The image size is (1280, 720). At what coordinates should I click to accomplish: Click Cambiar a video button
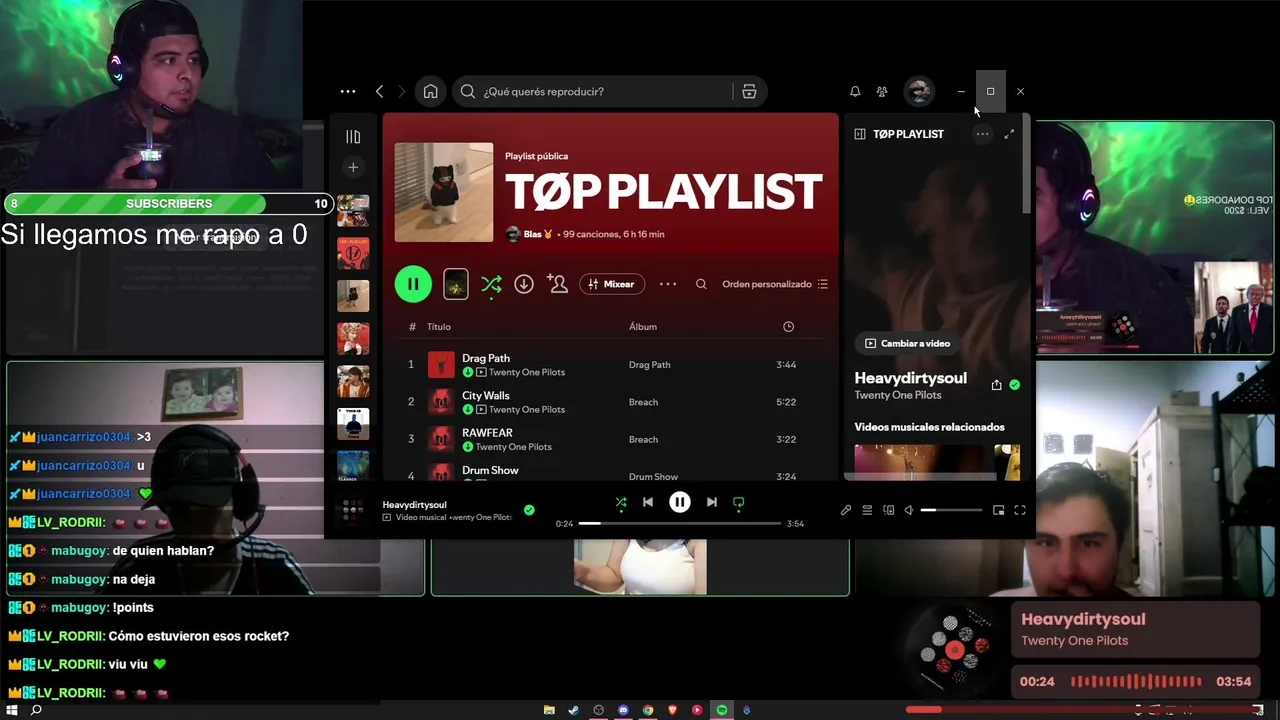click(908, 343)
